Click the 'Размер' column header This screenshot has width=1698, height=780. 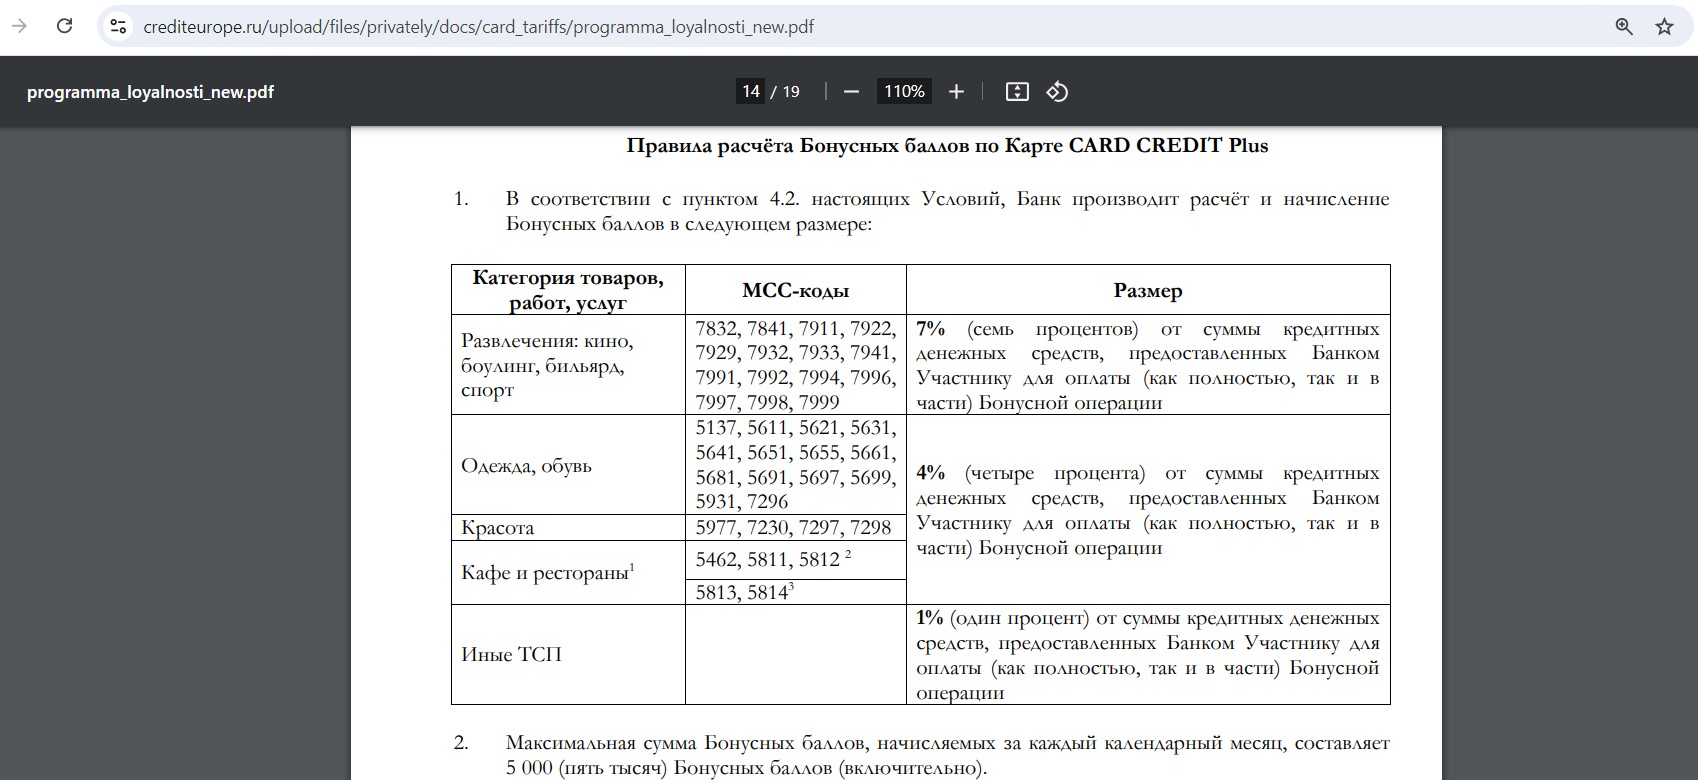1148,291
